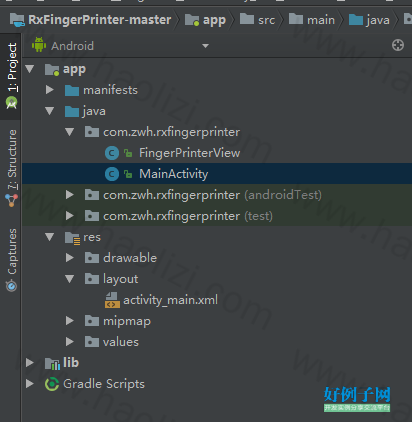This screenshot has width=412, height=422.
Task: Select the main breadcrumb
Action: (312, 20)
